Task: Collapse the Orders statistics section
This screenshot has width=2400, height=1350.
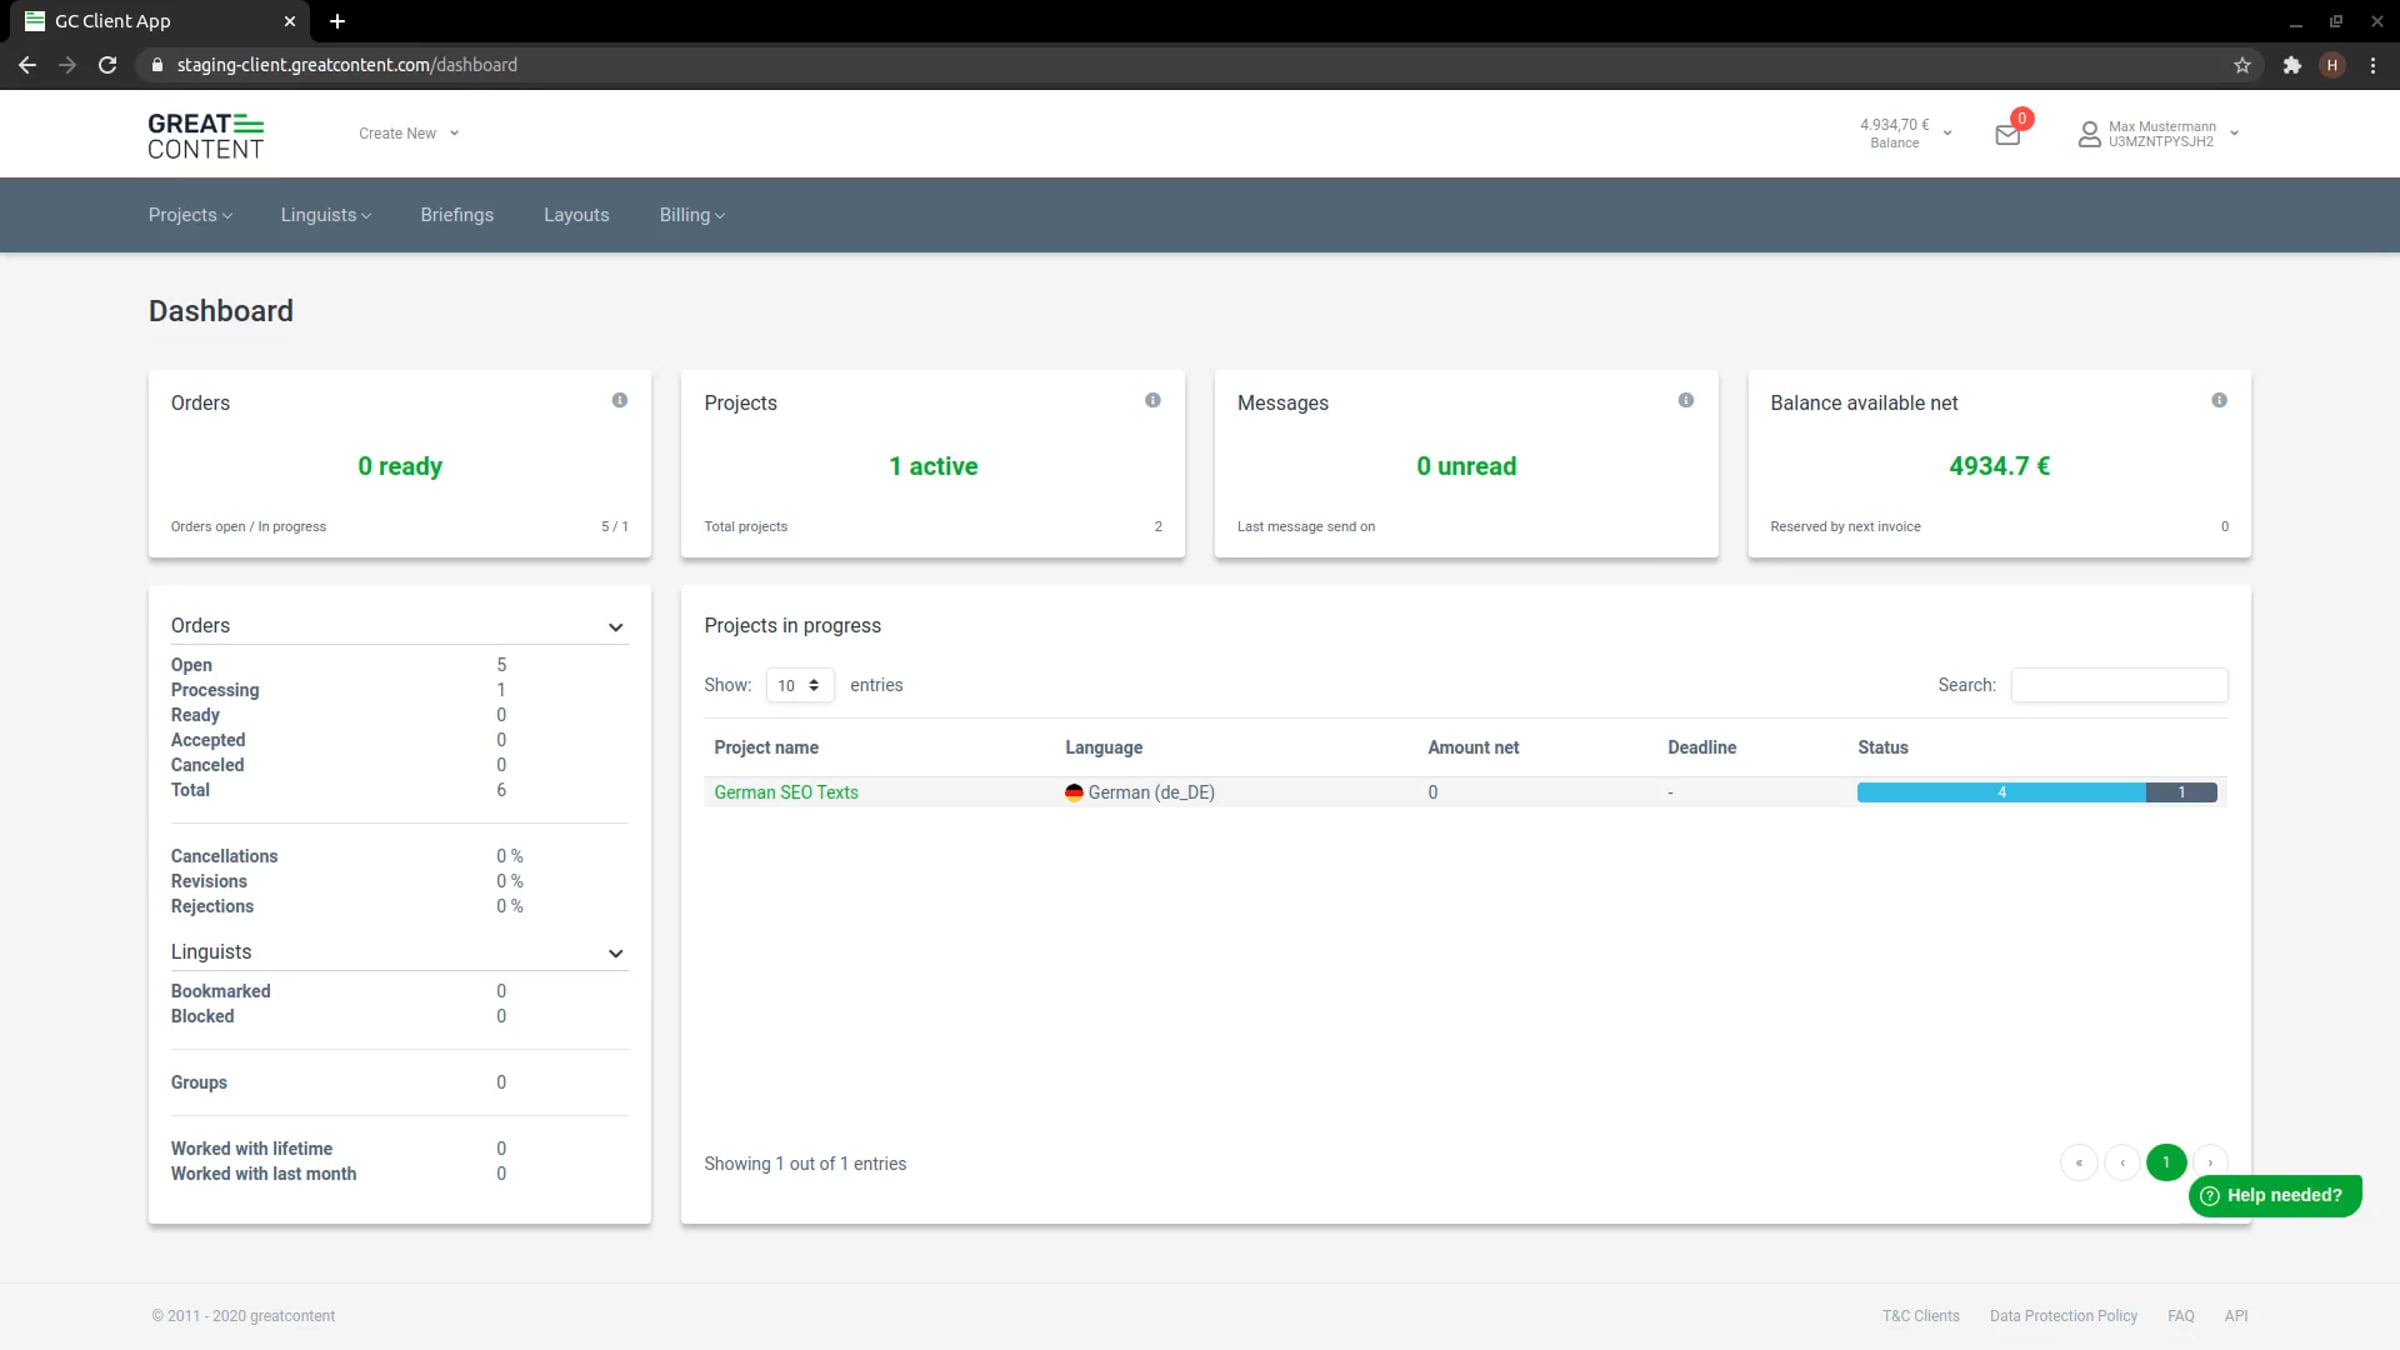Action: tap(616, 627)
